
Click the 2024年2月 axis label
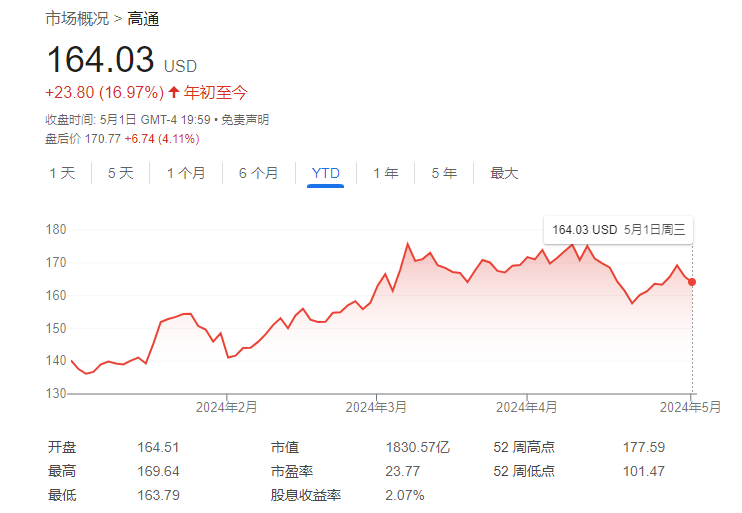227,407
